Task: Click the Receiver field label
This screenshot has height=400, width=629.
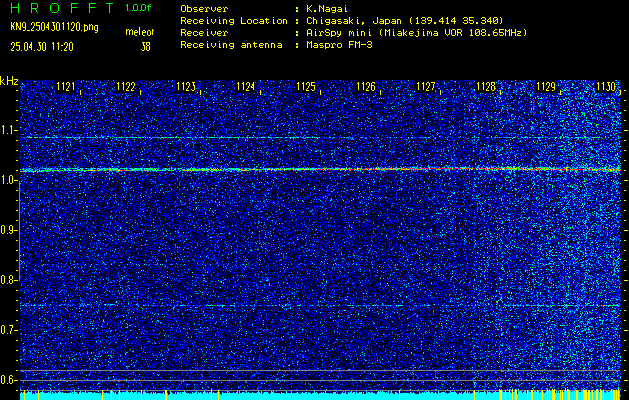Action: (204, 33)
